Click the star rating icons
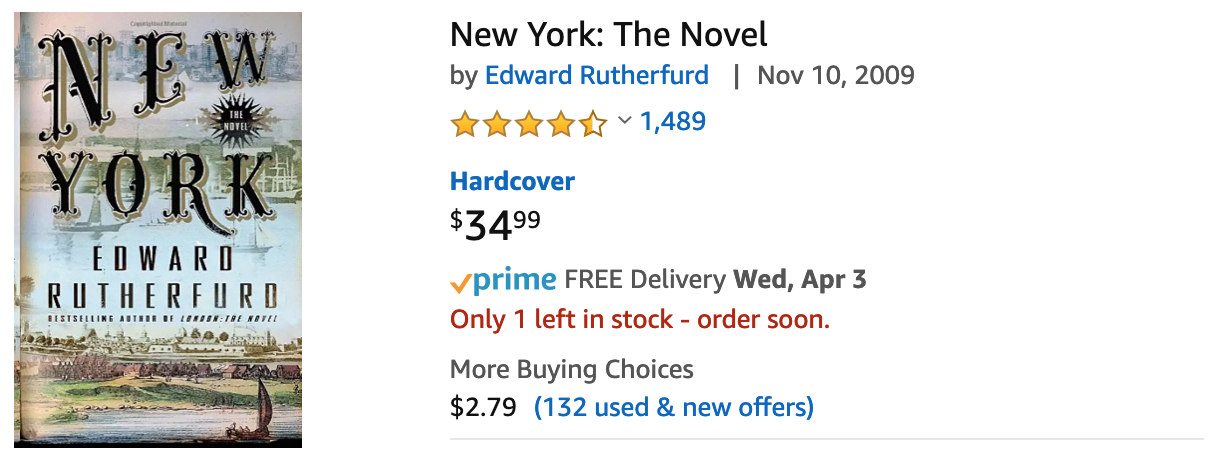This screenshot has height=458, width=1218. click(529, 123)
